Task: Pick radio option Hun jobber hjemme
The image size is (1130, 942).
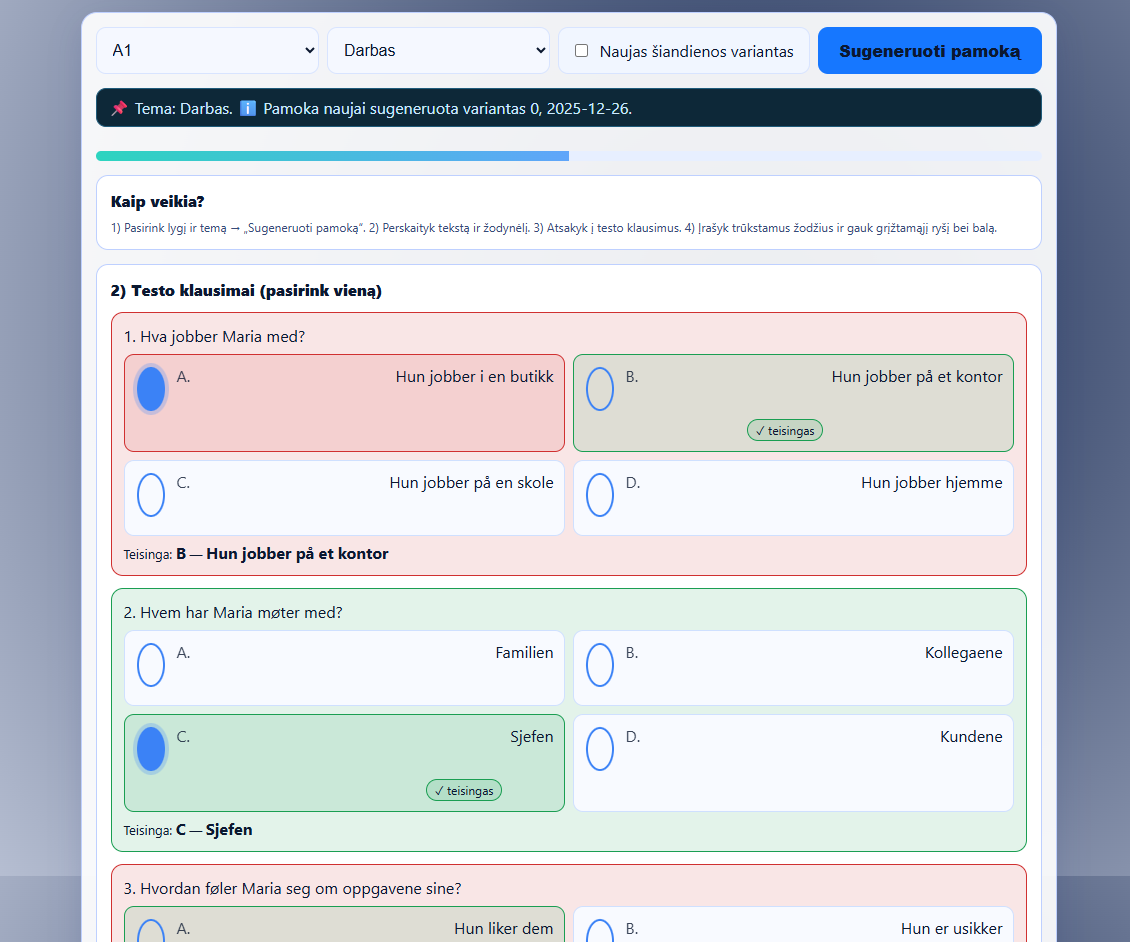Action: pyautogui.click(x=600, y=495)
